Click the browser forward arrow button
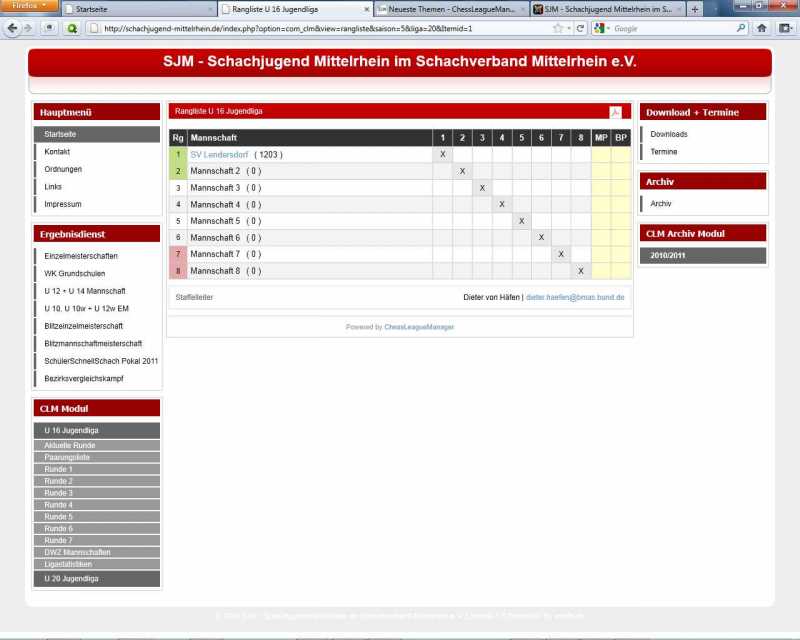800x640 pixels. pos(29,28)
